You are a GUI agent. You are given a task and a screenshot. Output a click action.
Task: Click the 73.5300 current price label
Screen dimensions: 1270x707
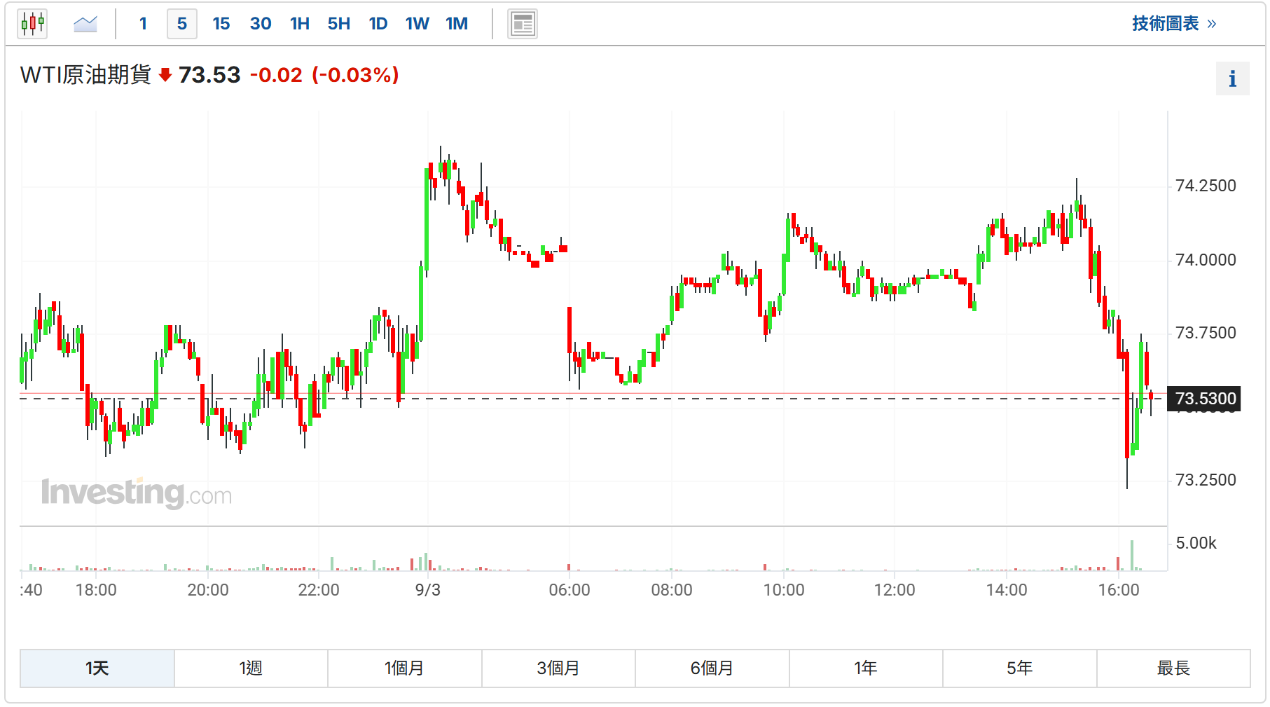(x=1205, y=399)
